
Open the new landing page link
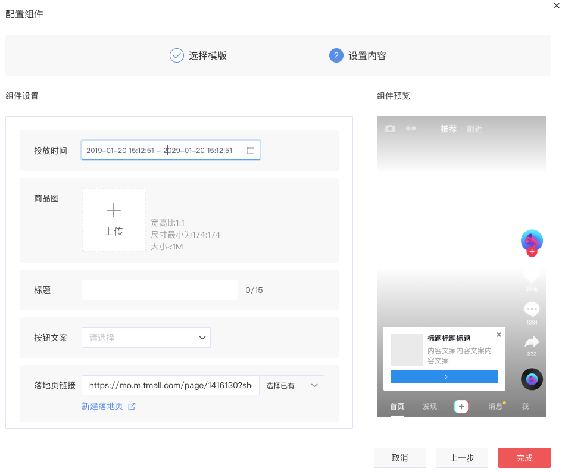pyautogui.click(x=102, y=406)
